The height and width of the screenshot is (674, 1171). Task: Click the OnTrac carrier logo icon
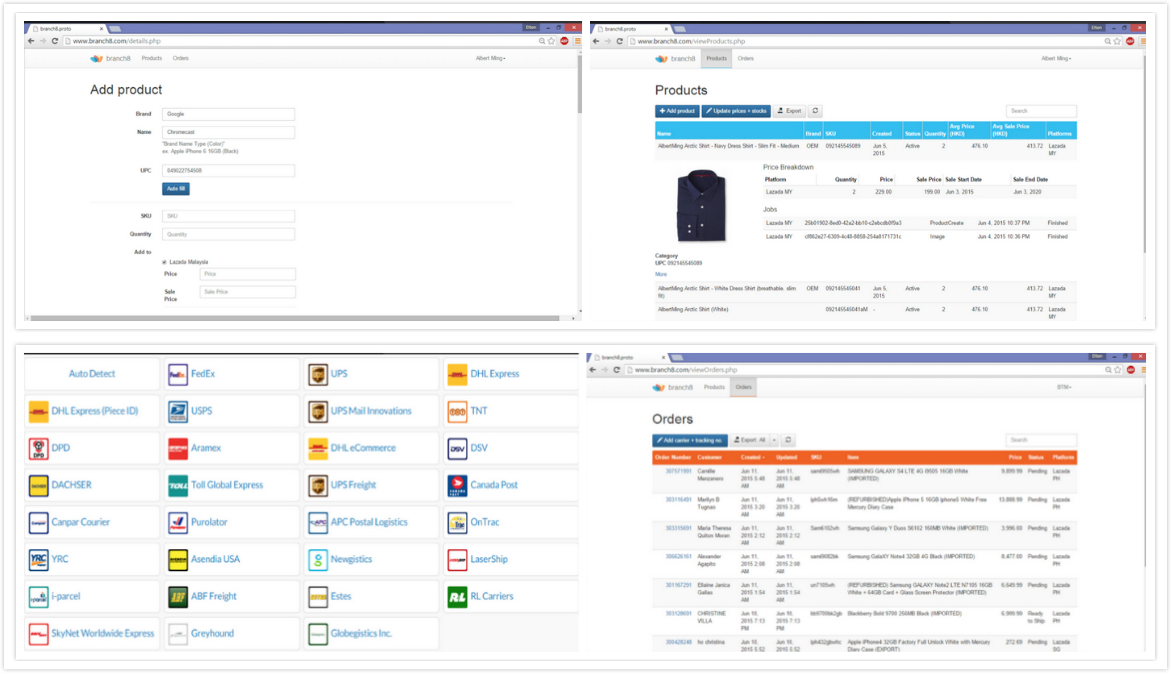(457, 522)
